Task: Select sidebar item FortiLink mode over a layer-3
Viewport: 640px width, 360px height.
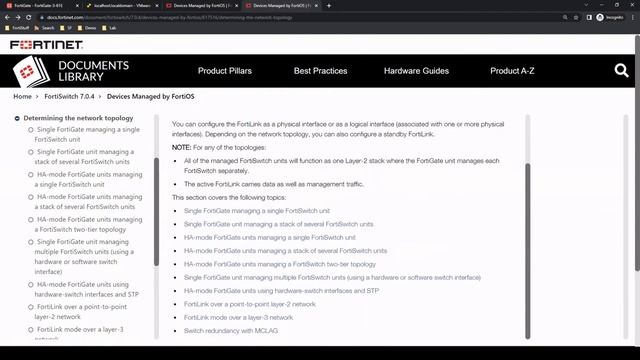Action: pos(79,330)
